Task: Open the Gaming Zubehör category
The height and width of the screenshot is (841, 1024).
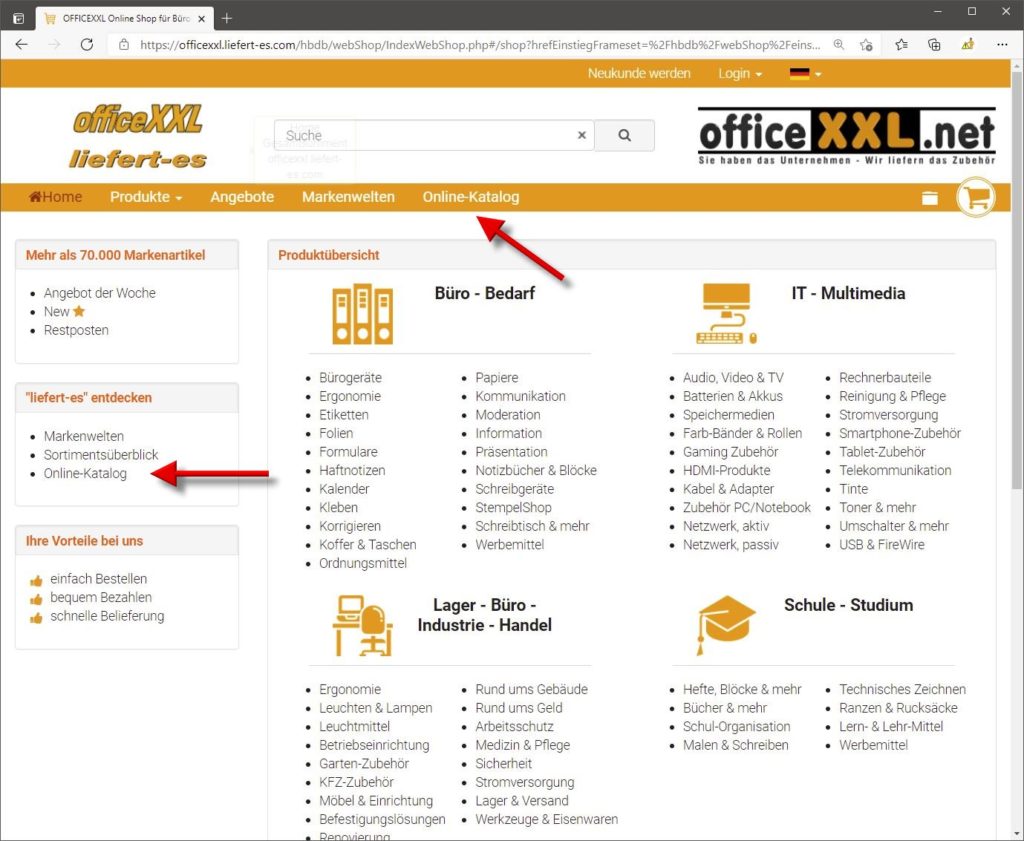Action: pos(730,452)
